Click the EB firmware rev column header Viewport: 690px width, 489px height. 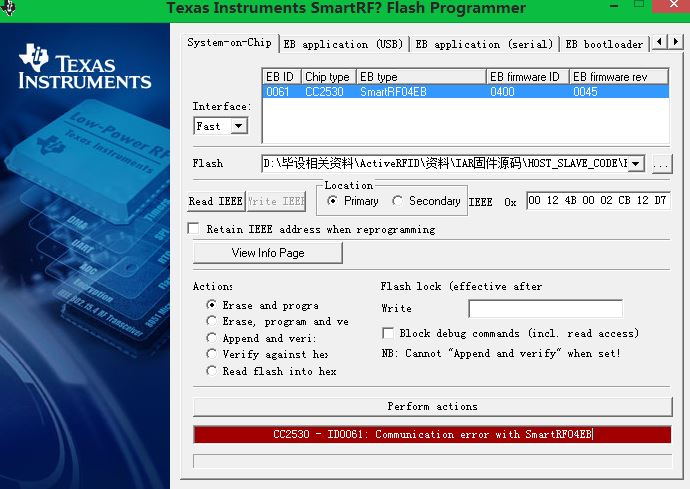619,77
